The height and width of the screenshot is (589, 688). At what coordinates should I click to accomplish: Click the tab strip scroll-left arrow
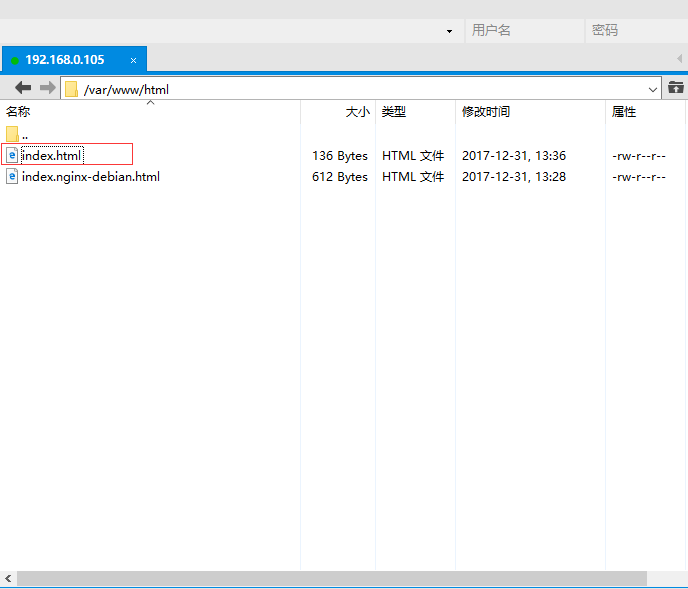tap(679, 58)
